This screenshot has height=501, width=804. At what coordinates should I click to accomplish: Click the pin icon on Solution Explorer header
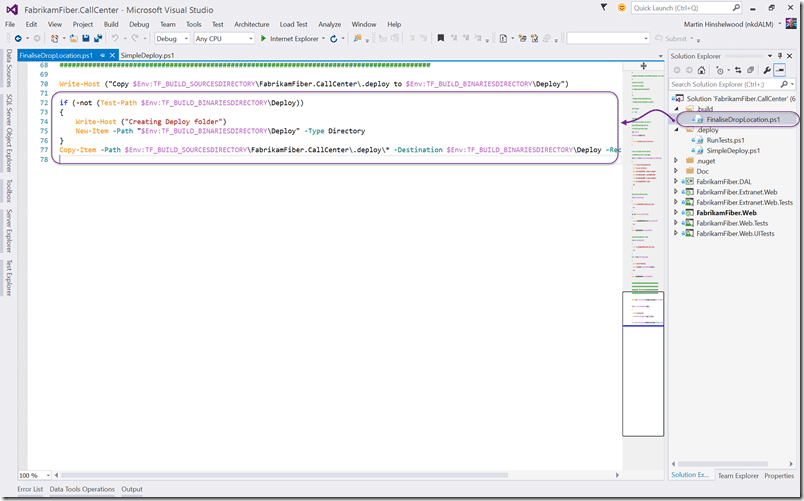[780, 56]
